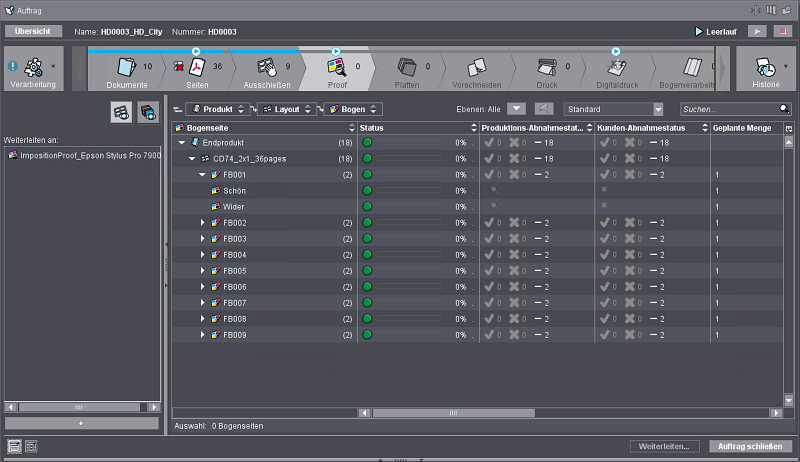Image resolution: width=800 pixels, height=462 pixels.
Task: Click the Verarbeitung gear icon
Action: tap(31, 67)
